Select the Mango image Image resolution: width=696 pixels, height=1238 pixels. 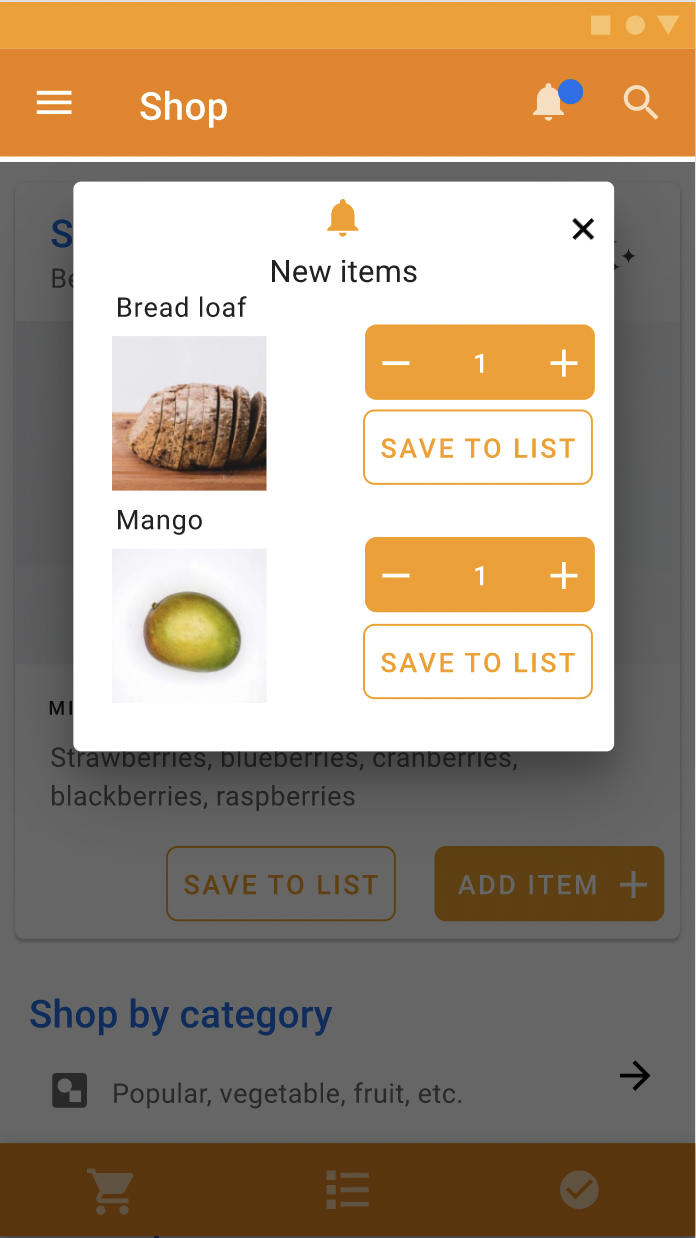[x=189, y=626]
